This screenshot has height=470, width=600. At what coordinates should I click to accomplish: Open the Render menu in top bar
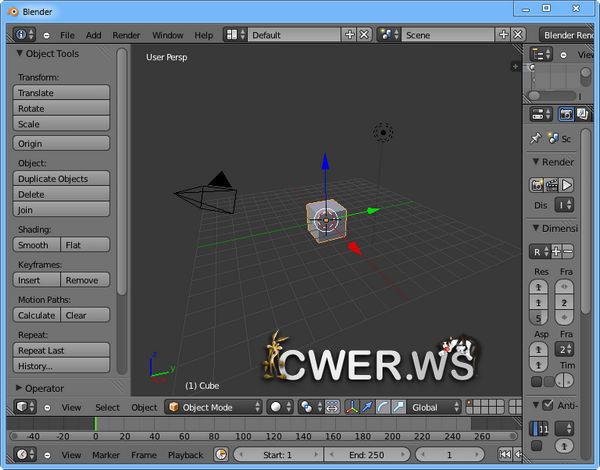point(126,35)
